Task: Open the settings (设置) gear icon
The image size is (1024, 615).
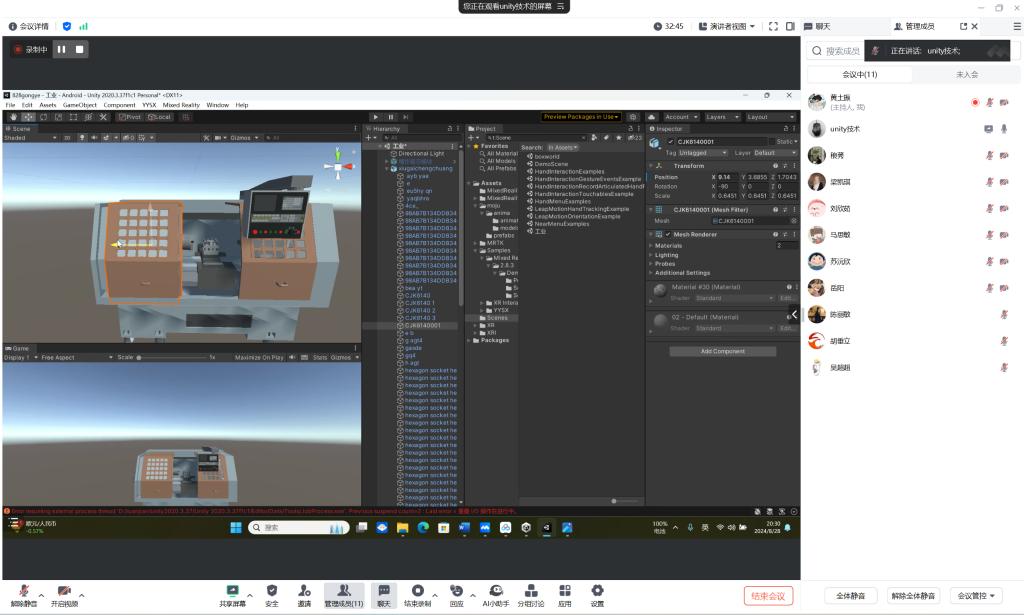Action: [597, 591]
